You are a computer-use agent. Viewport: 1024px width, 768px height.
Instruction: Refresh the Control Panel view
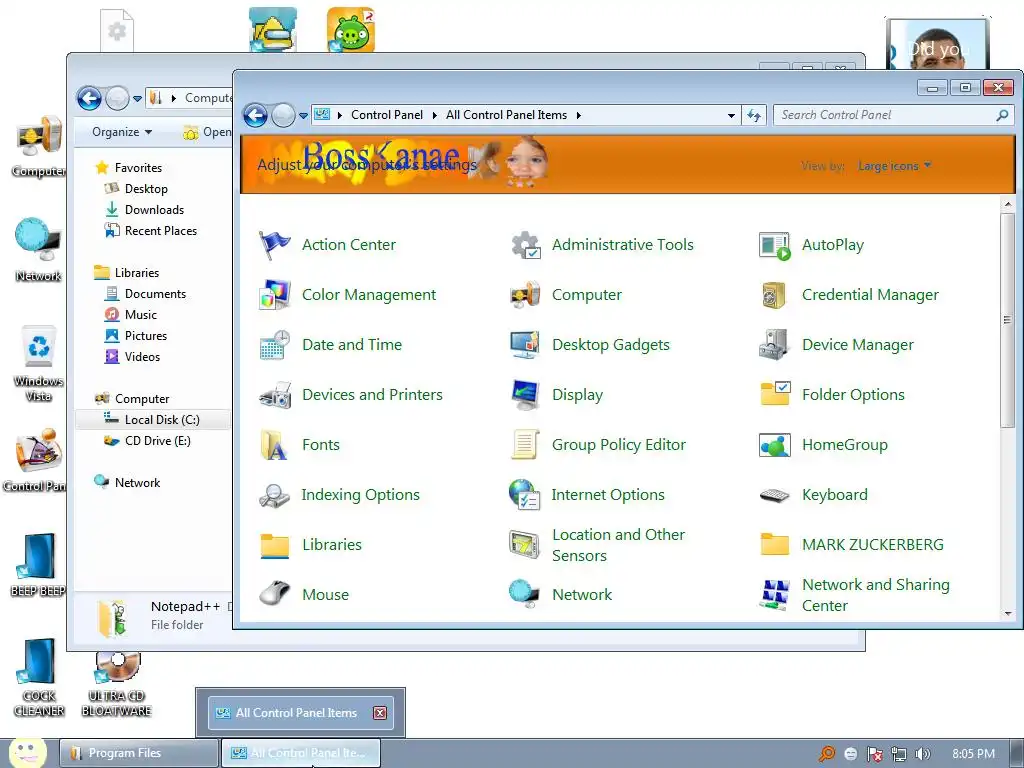[x=754, y=116]
